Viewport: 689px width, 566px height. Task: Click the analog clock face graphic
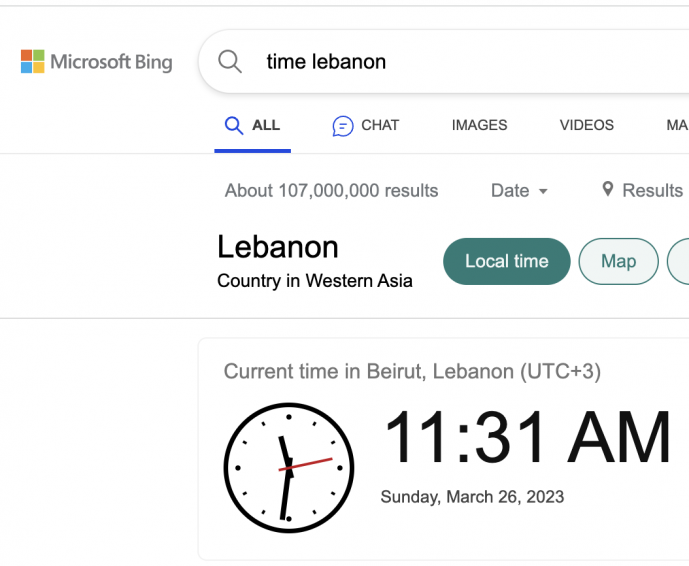(x=289, y=468)
